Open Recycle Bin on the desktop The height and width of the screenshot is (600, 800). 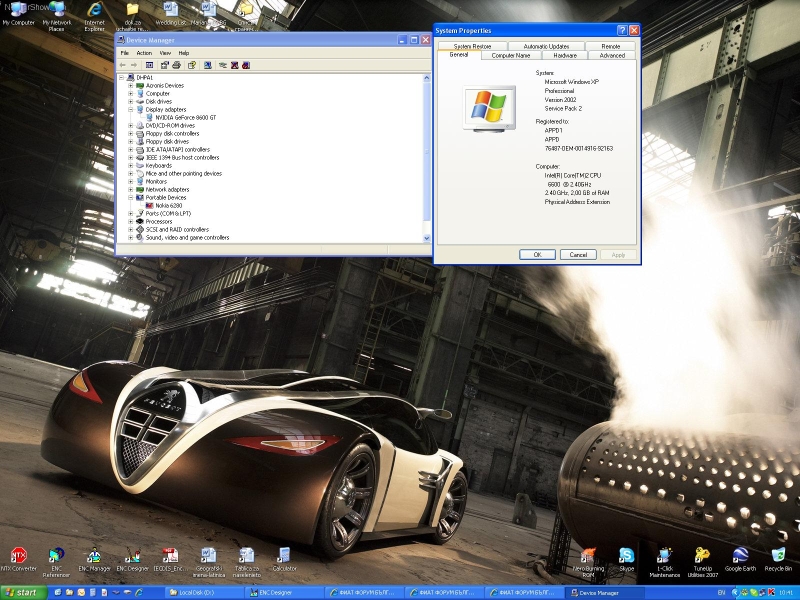[778, 556]
